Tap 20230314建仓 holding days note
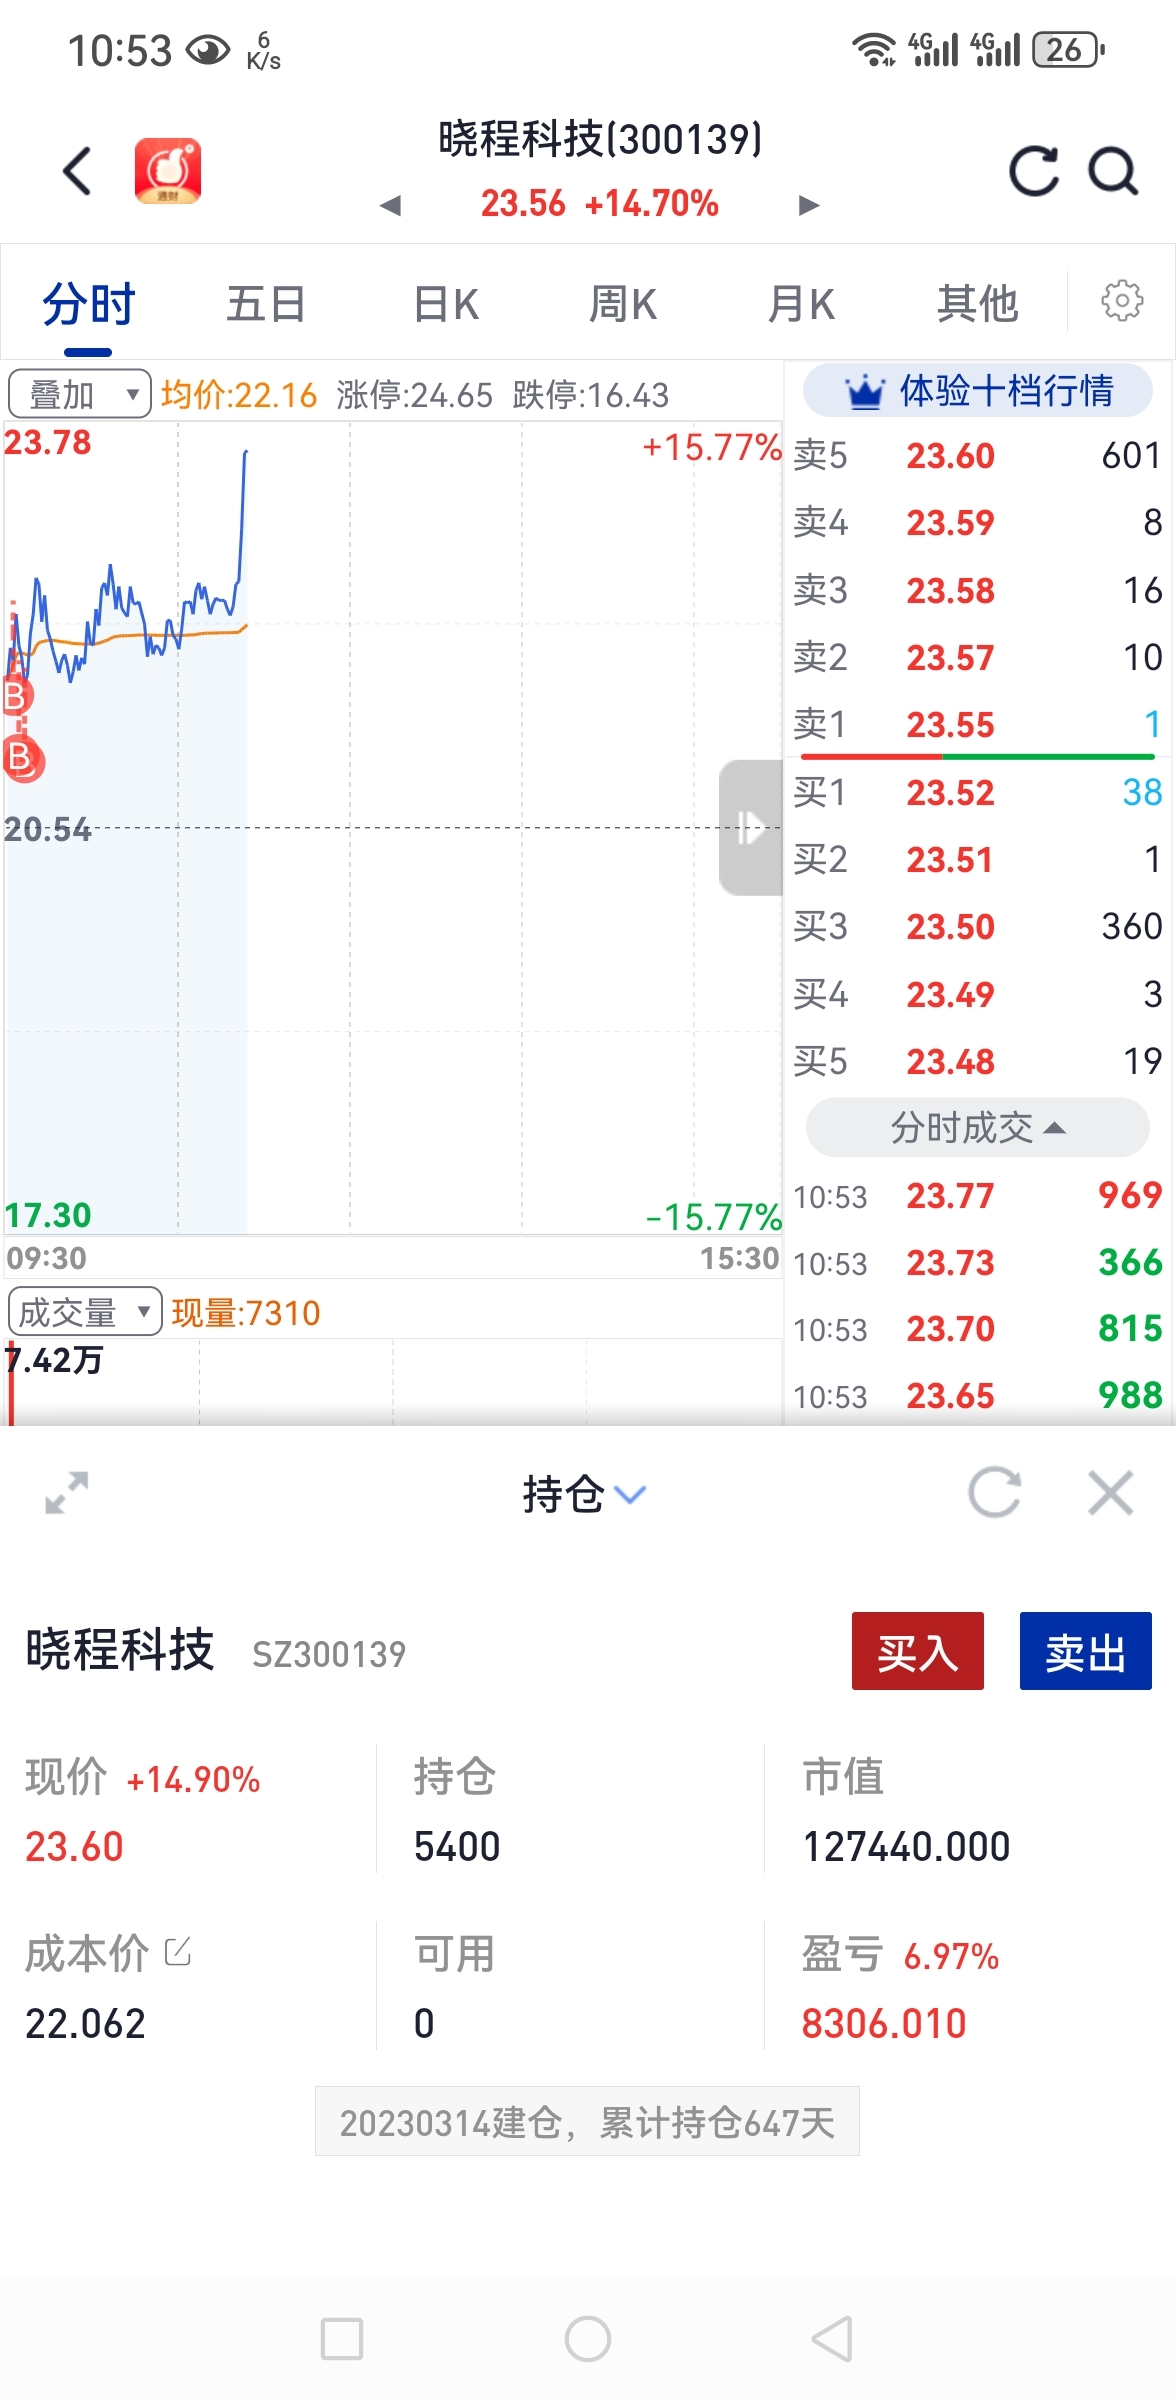 (x=587, y=2122)
